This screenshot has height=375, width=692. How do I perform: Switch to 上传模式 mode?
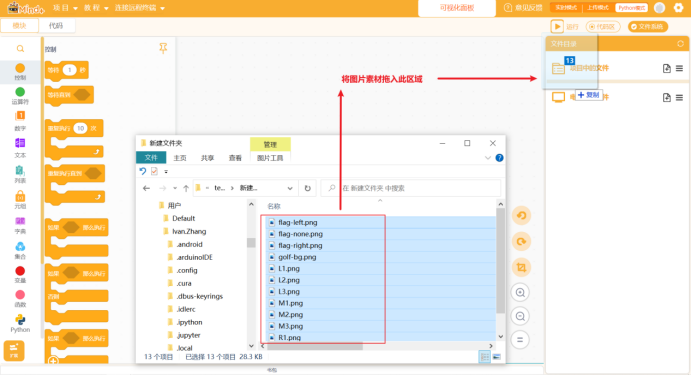tap(598, 8)
